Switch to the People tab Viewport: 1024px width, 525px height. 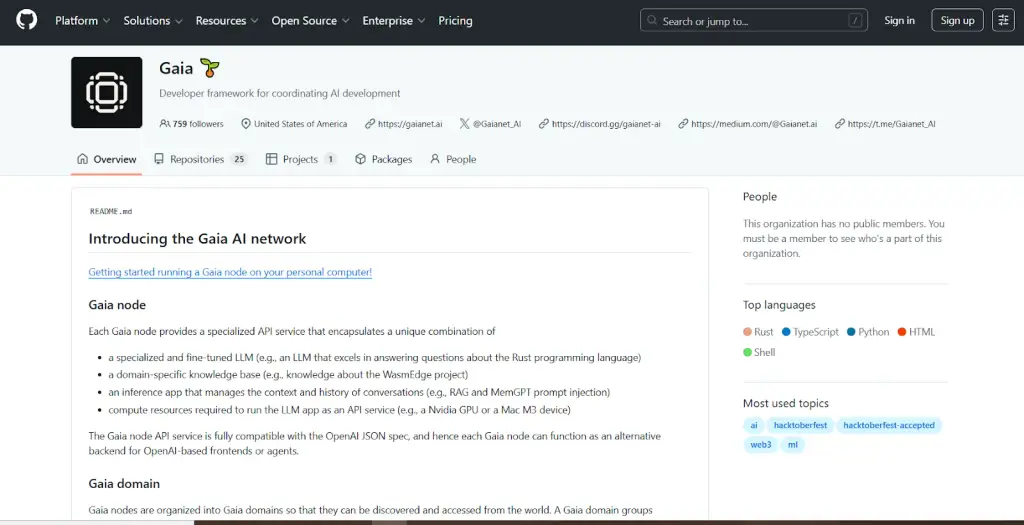(453, 159)
